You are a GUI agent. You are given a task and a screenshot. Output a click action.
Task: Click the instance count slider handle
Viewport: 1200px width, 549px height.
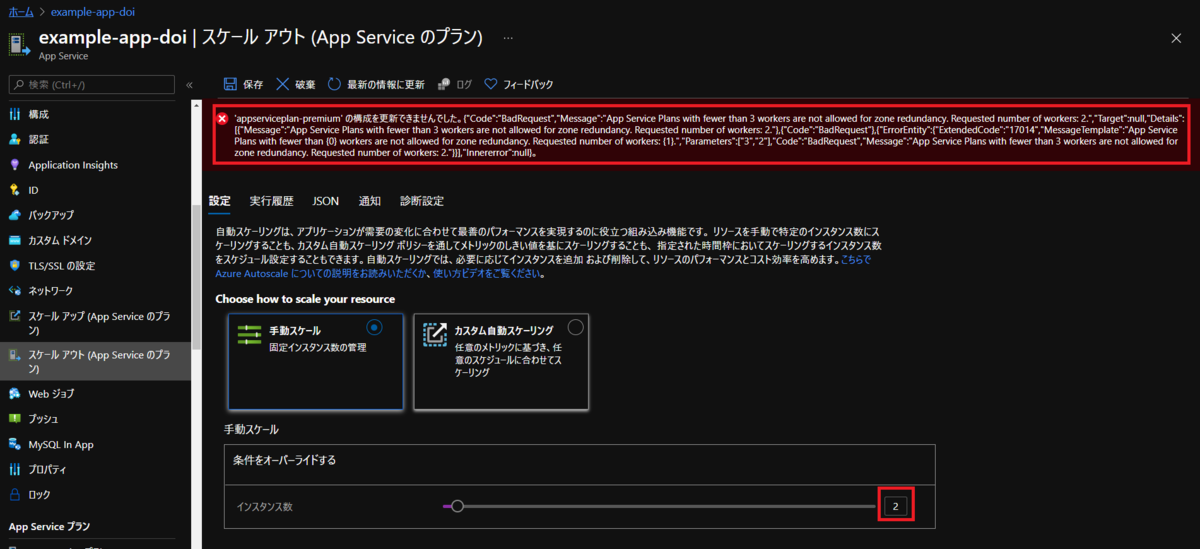457,506
